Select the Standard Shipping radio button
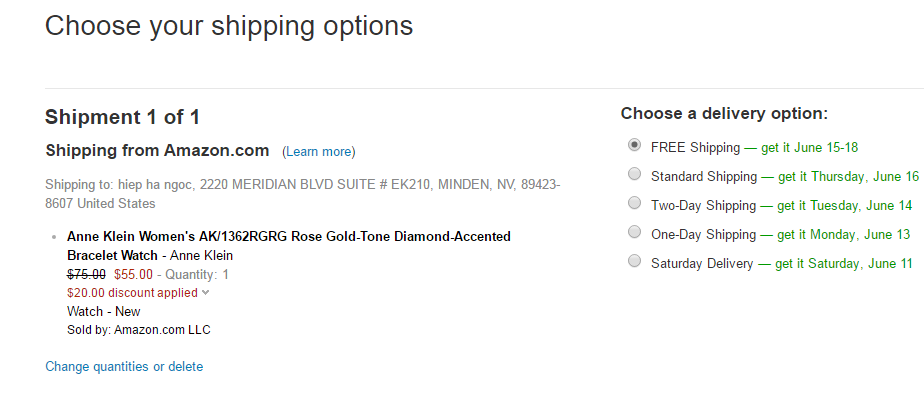 click(x=634, y=175)
